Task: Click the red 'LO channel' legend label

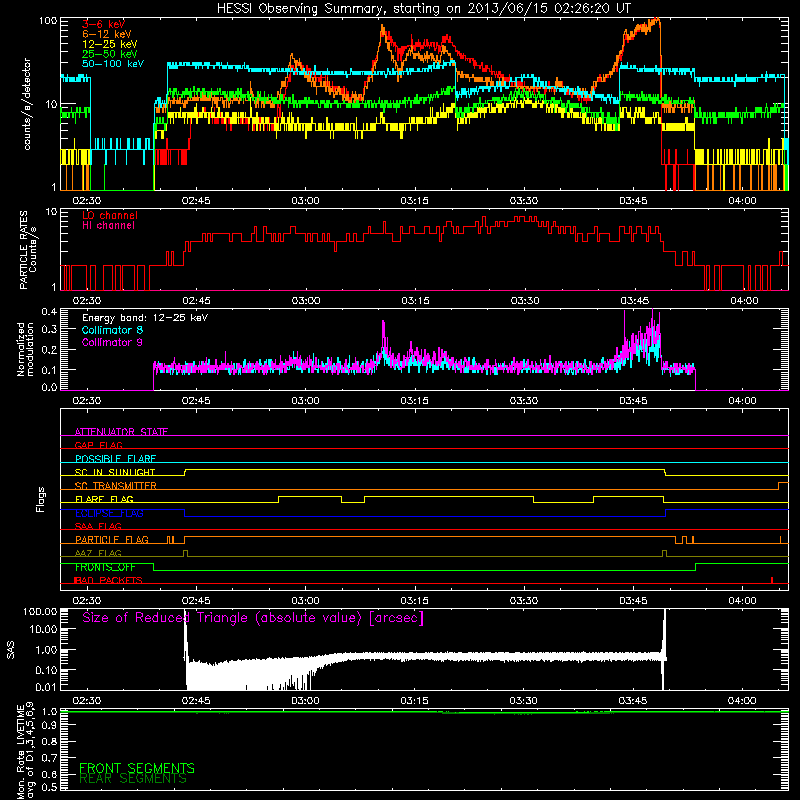Action: [110, 215]
